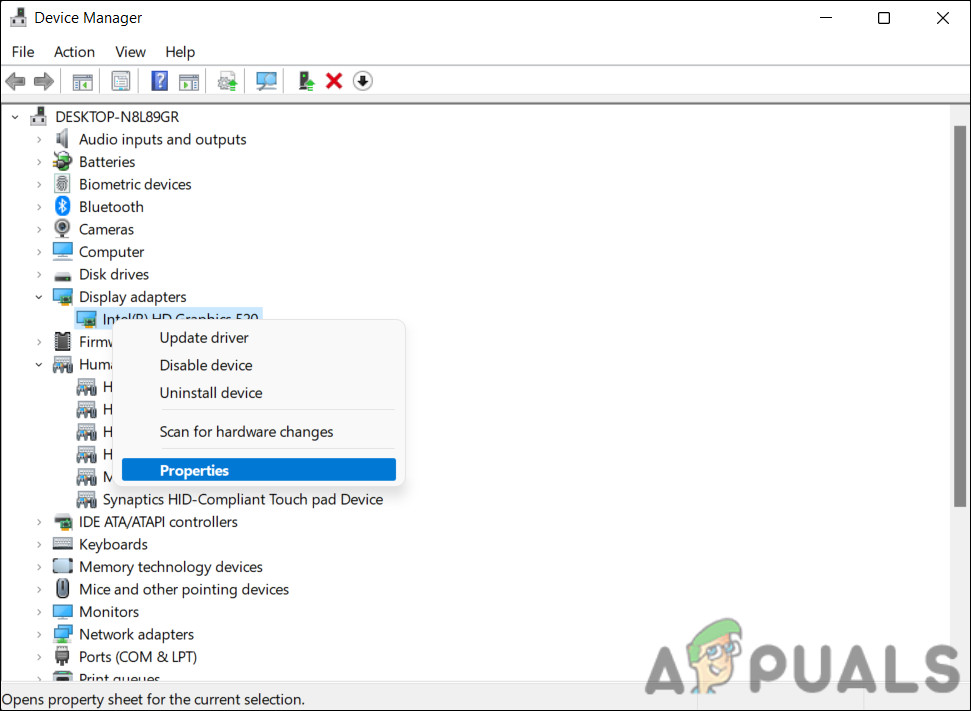Open the View menu
The image size is (971, 711).
pos(130,51)
